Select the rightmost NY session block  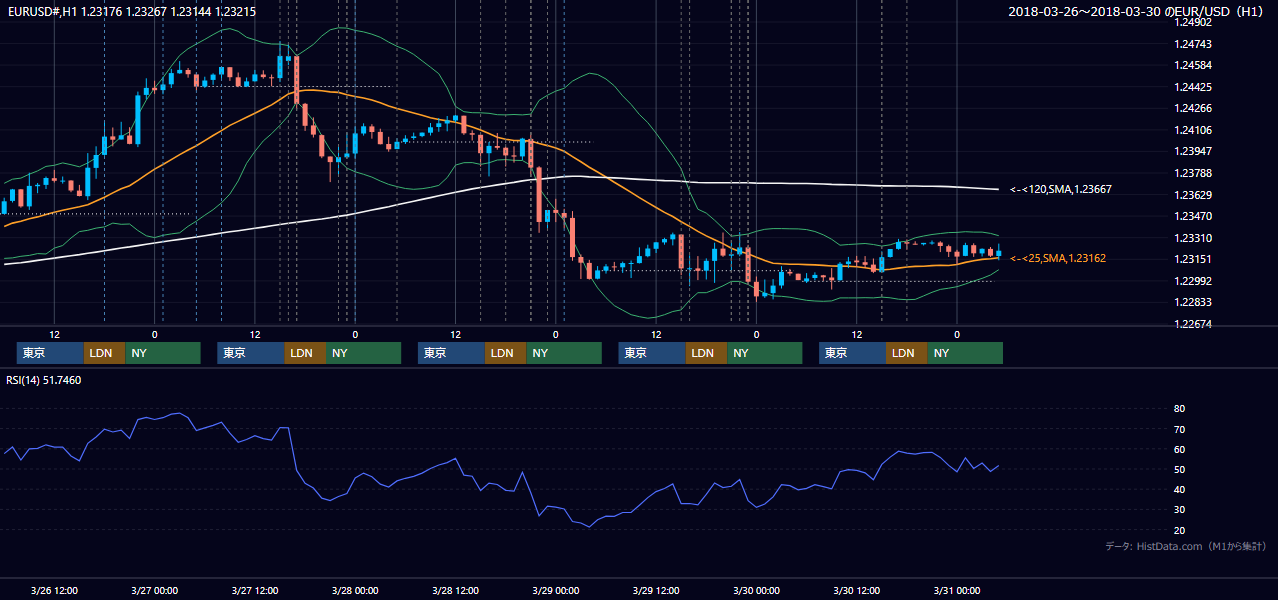(965, 353)
